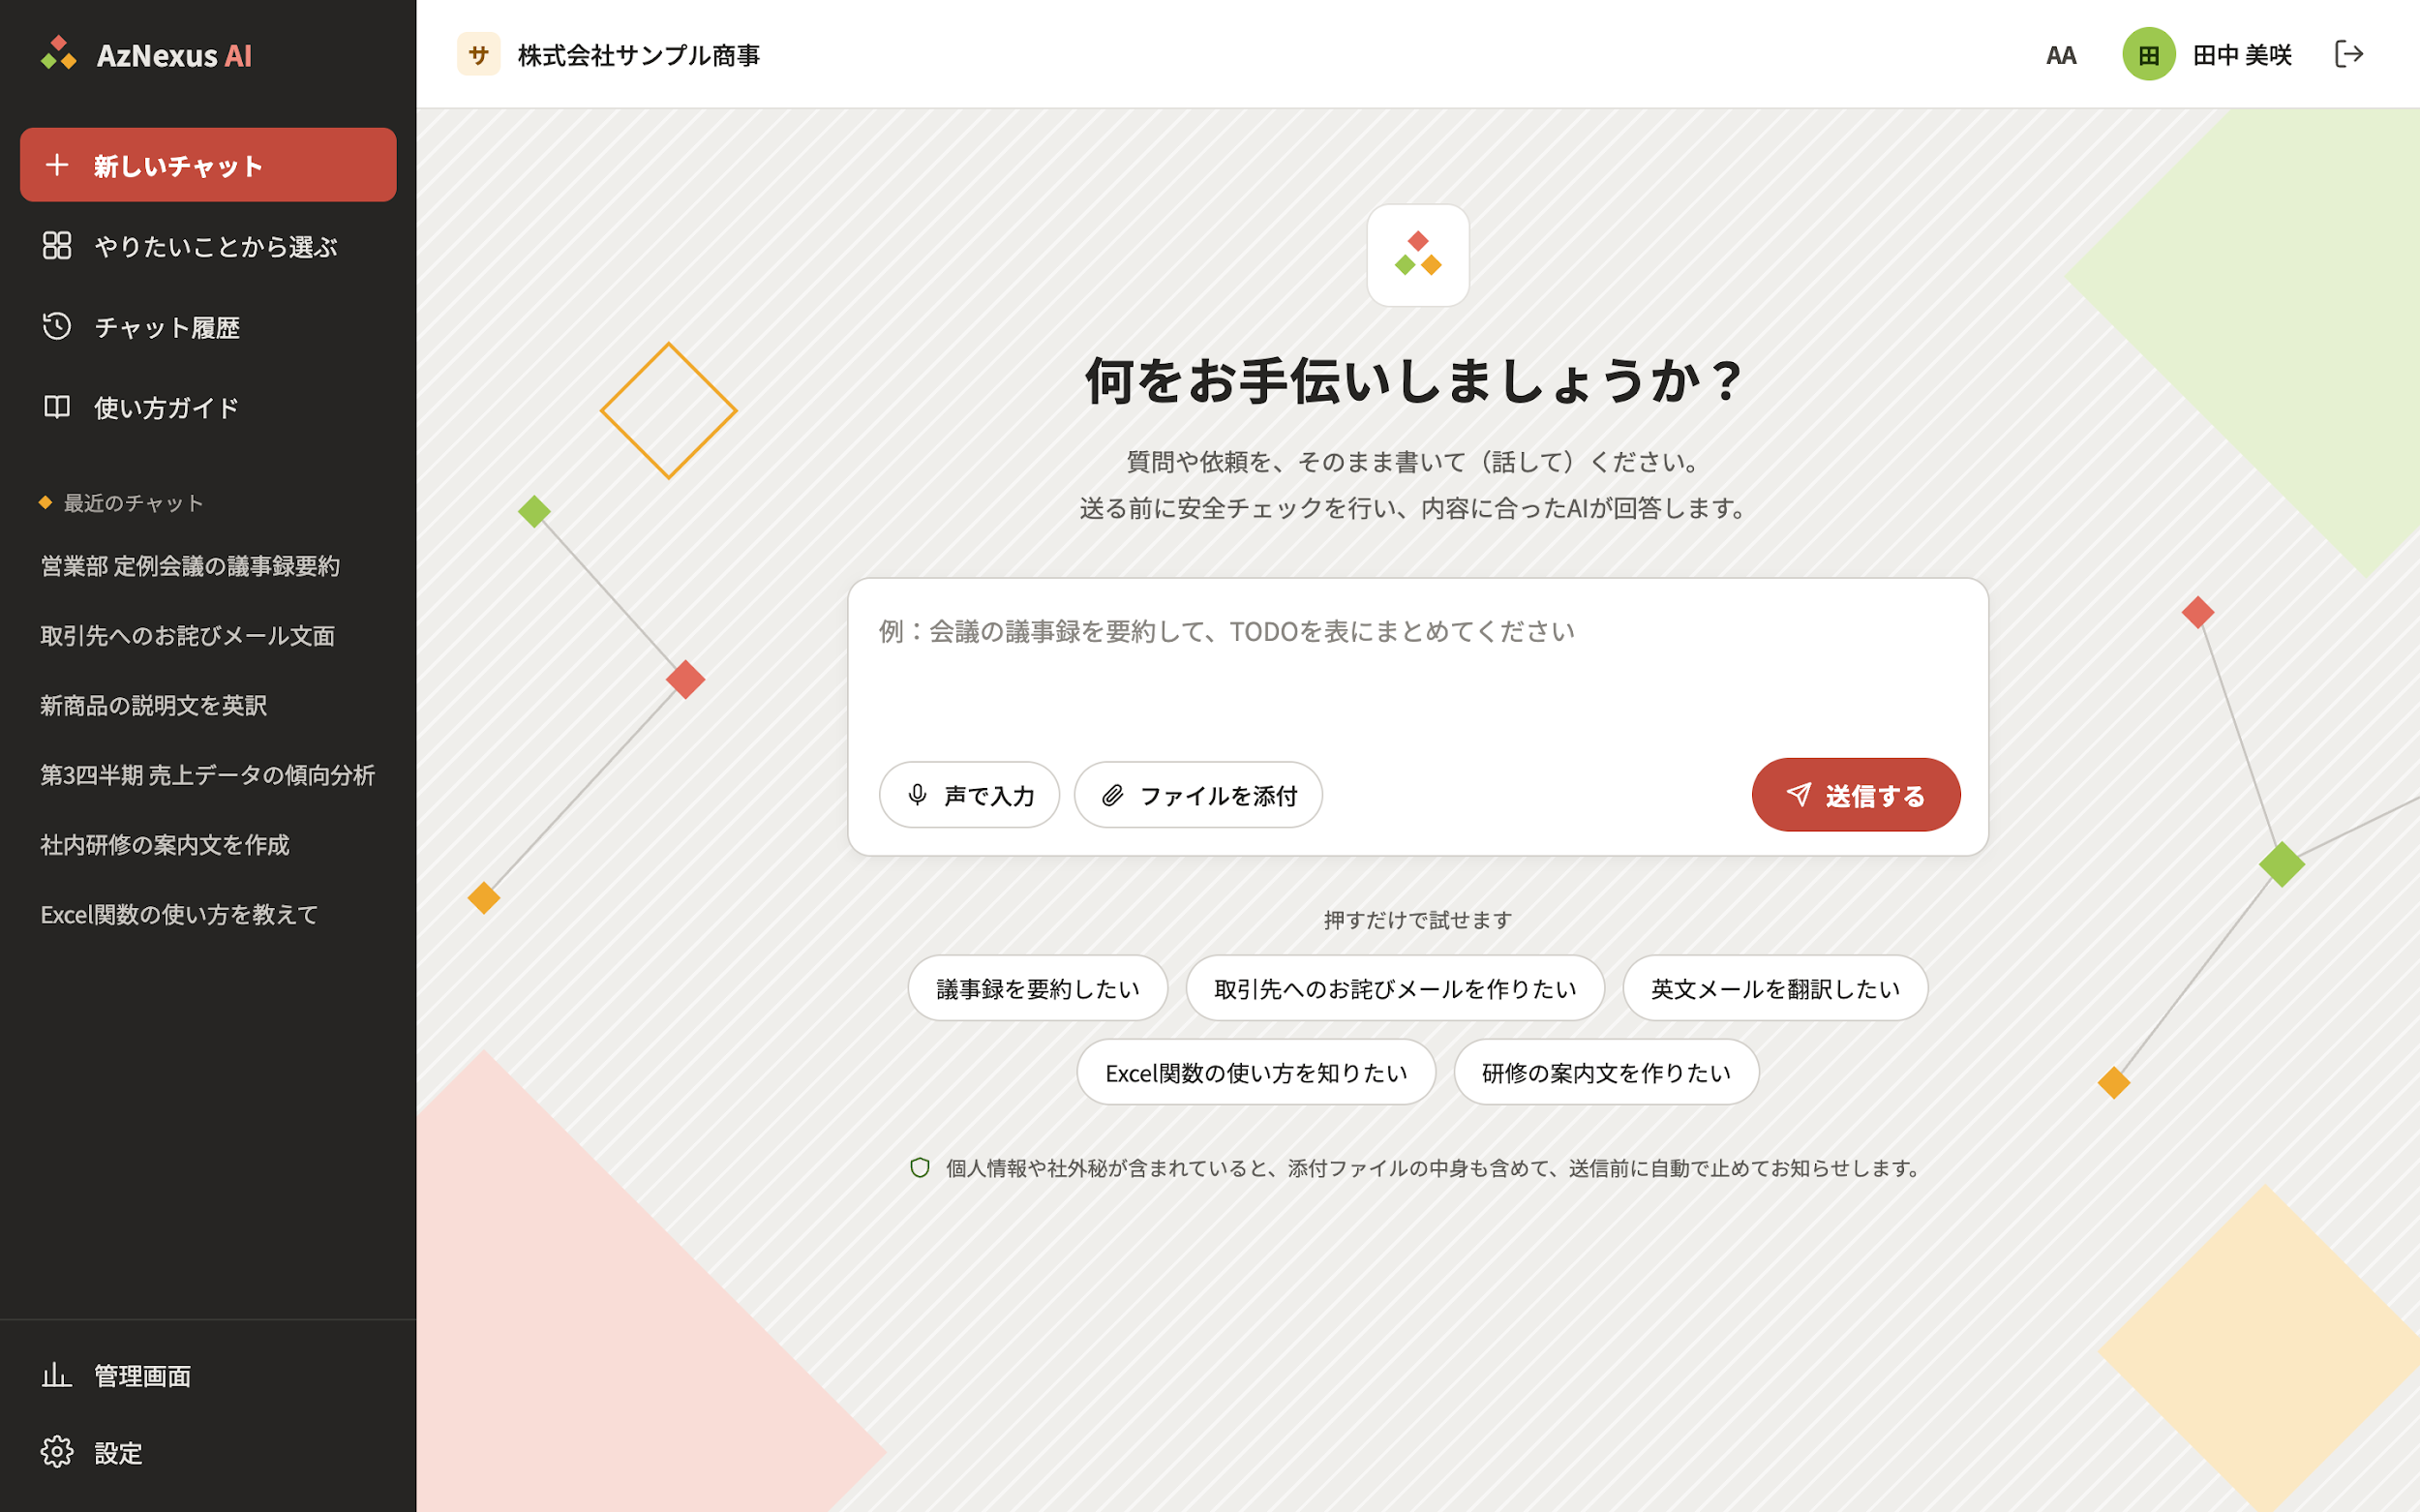
Task: Click the center AzNexus logo tile
Action: (x=1418, y=255)
